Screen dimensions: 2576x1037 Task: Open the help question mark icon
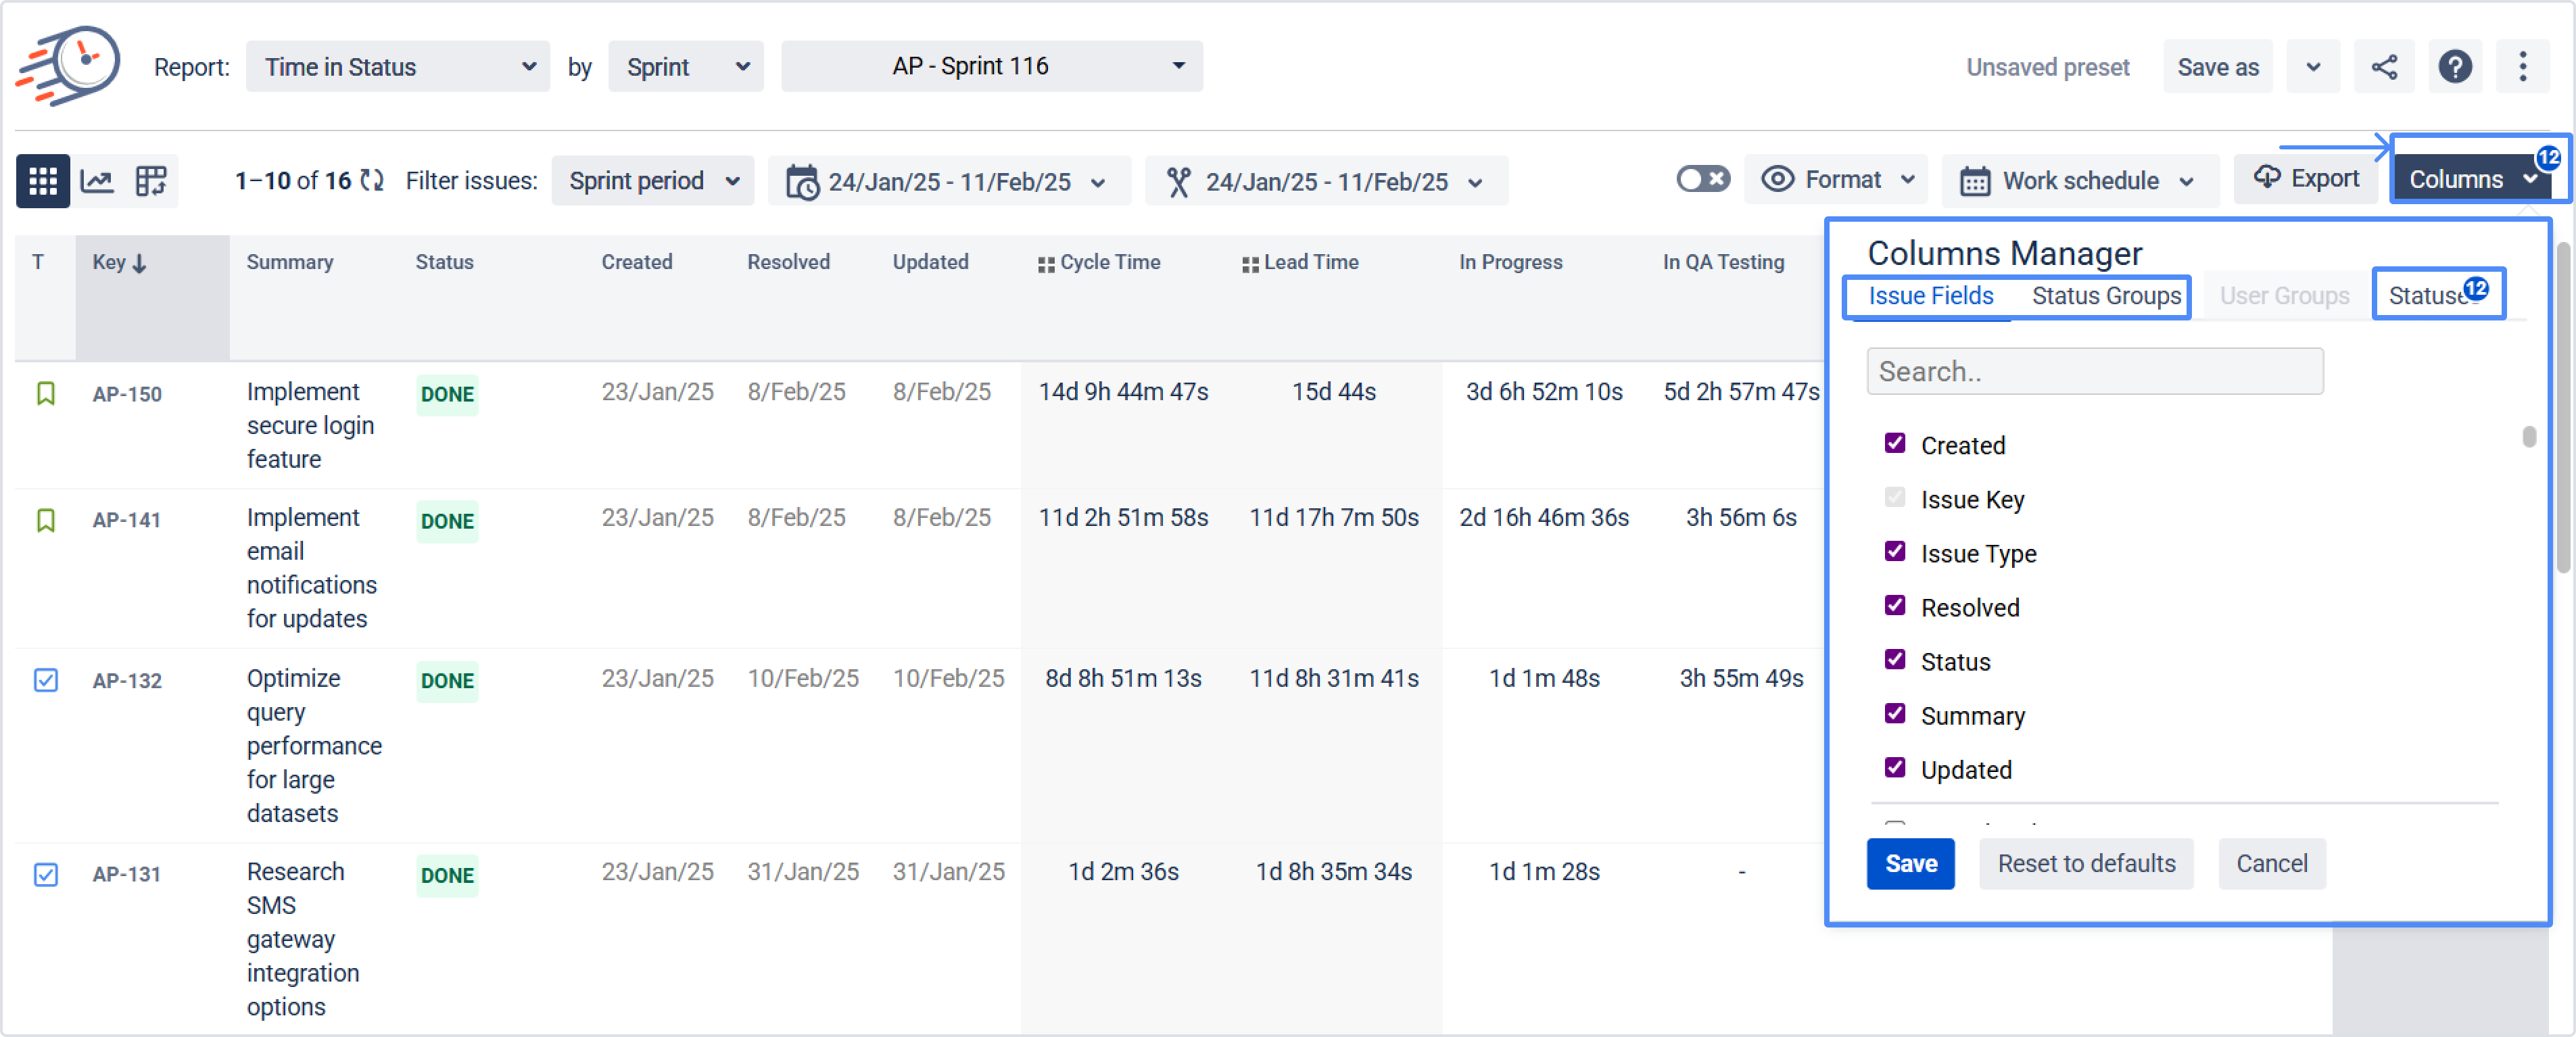coord(2455,67)
